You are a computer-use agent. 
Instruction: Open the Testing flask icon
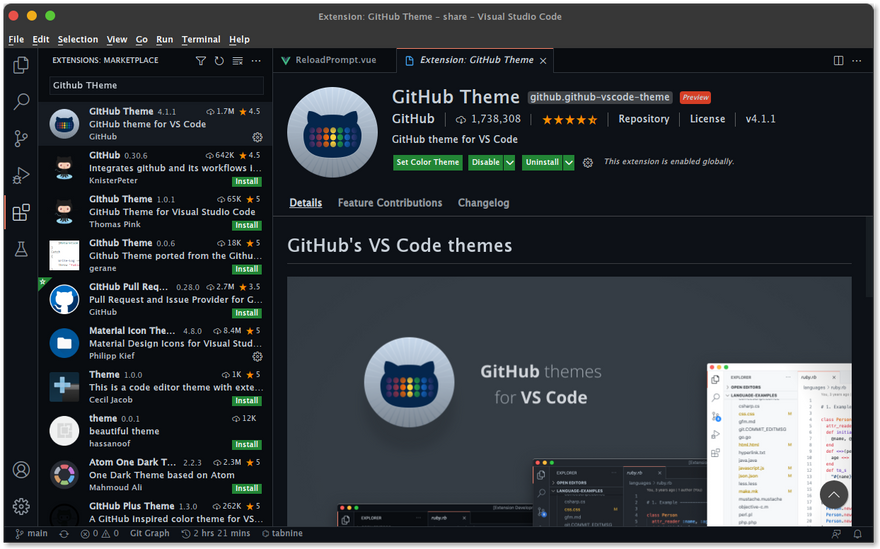[x=21, y=249]
